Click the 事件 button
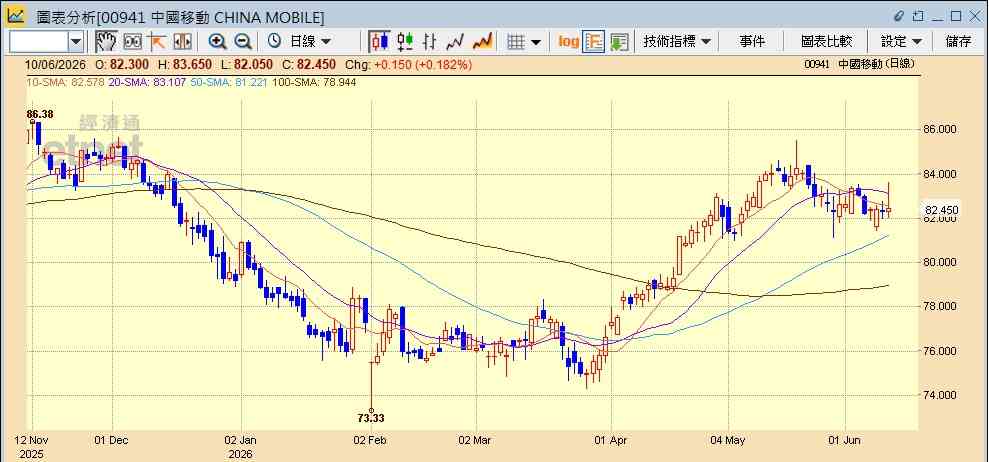989x462 pixels. tap(752, 42)
